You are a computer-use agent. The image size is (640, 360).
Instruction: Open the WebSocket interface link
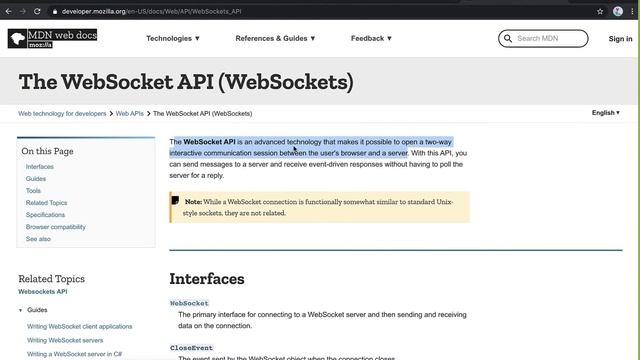coord(189,303)
